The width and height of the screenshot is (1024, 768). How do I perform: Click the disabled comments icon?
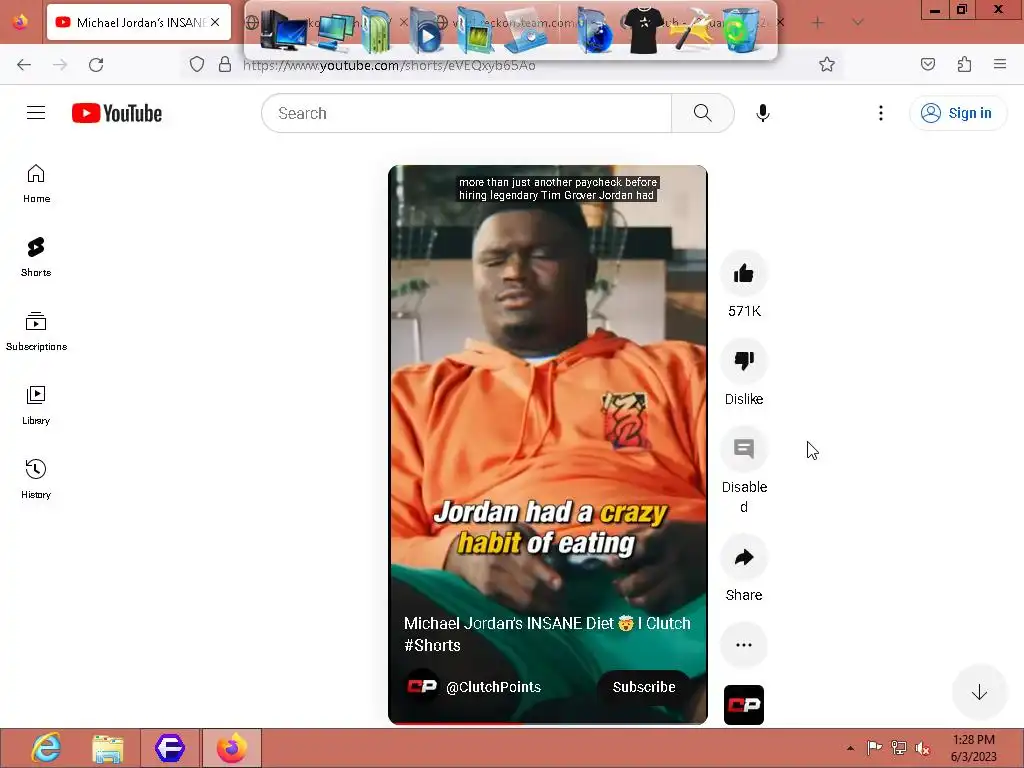(x=744, y=449)
